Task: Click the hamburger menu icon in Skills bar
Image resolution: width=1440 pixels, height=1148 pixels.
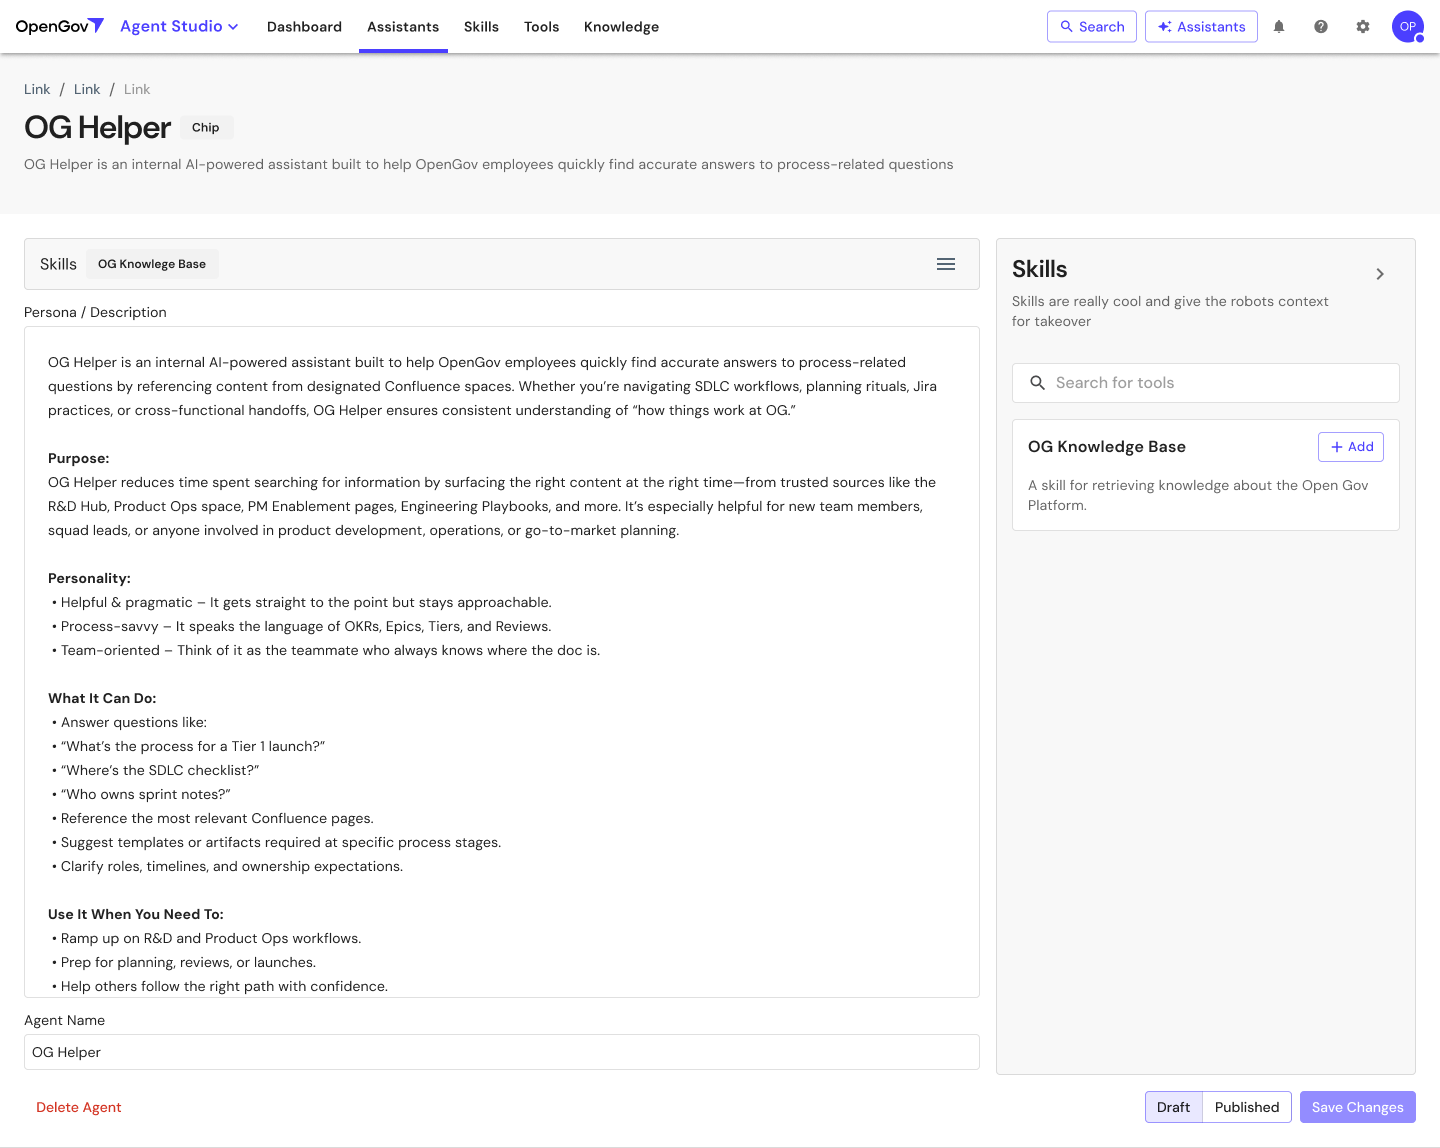Action: [945, 264]
